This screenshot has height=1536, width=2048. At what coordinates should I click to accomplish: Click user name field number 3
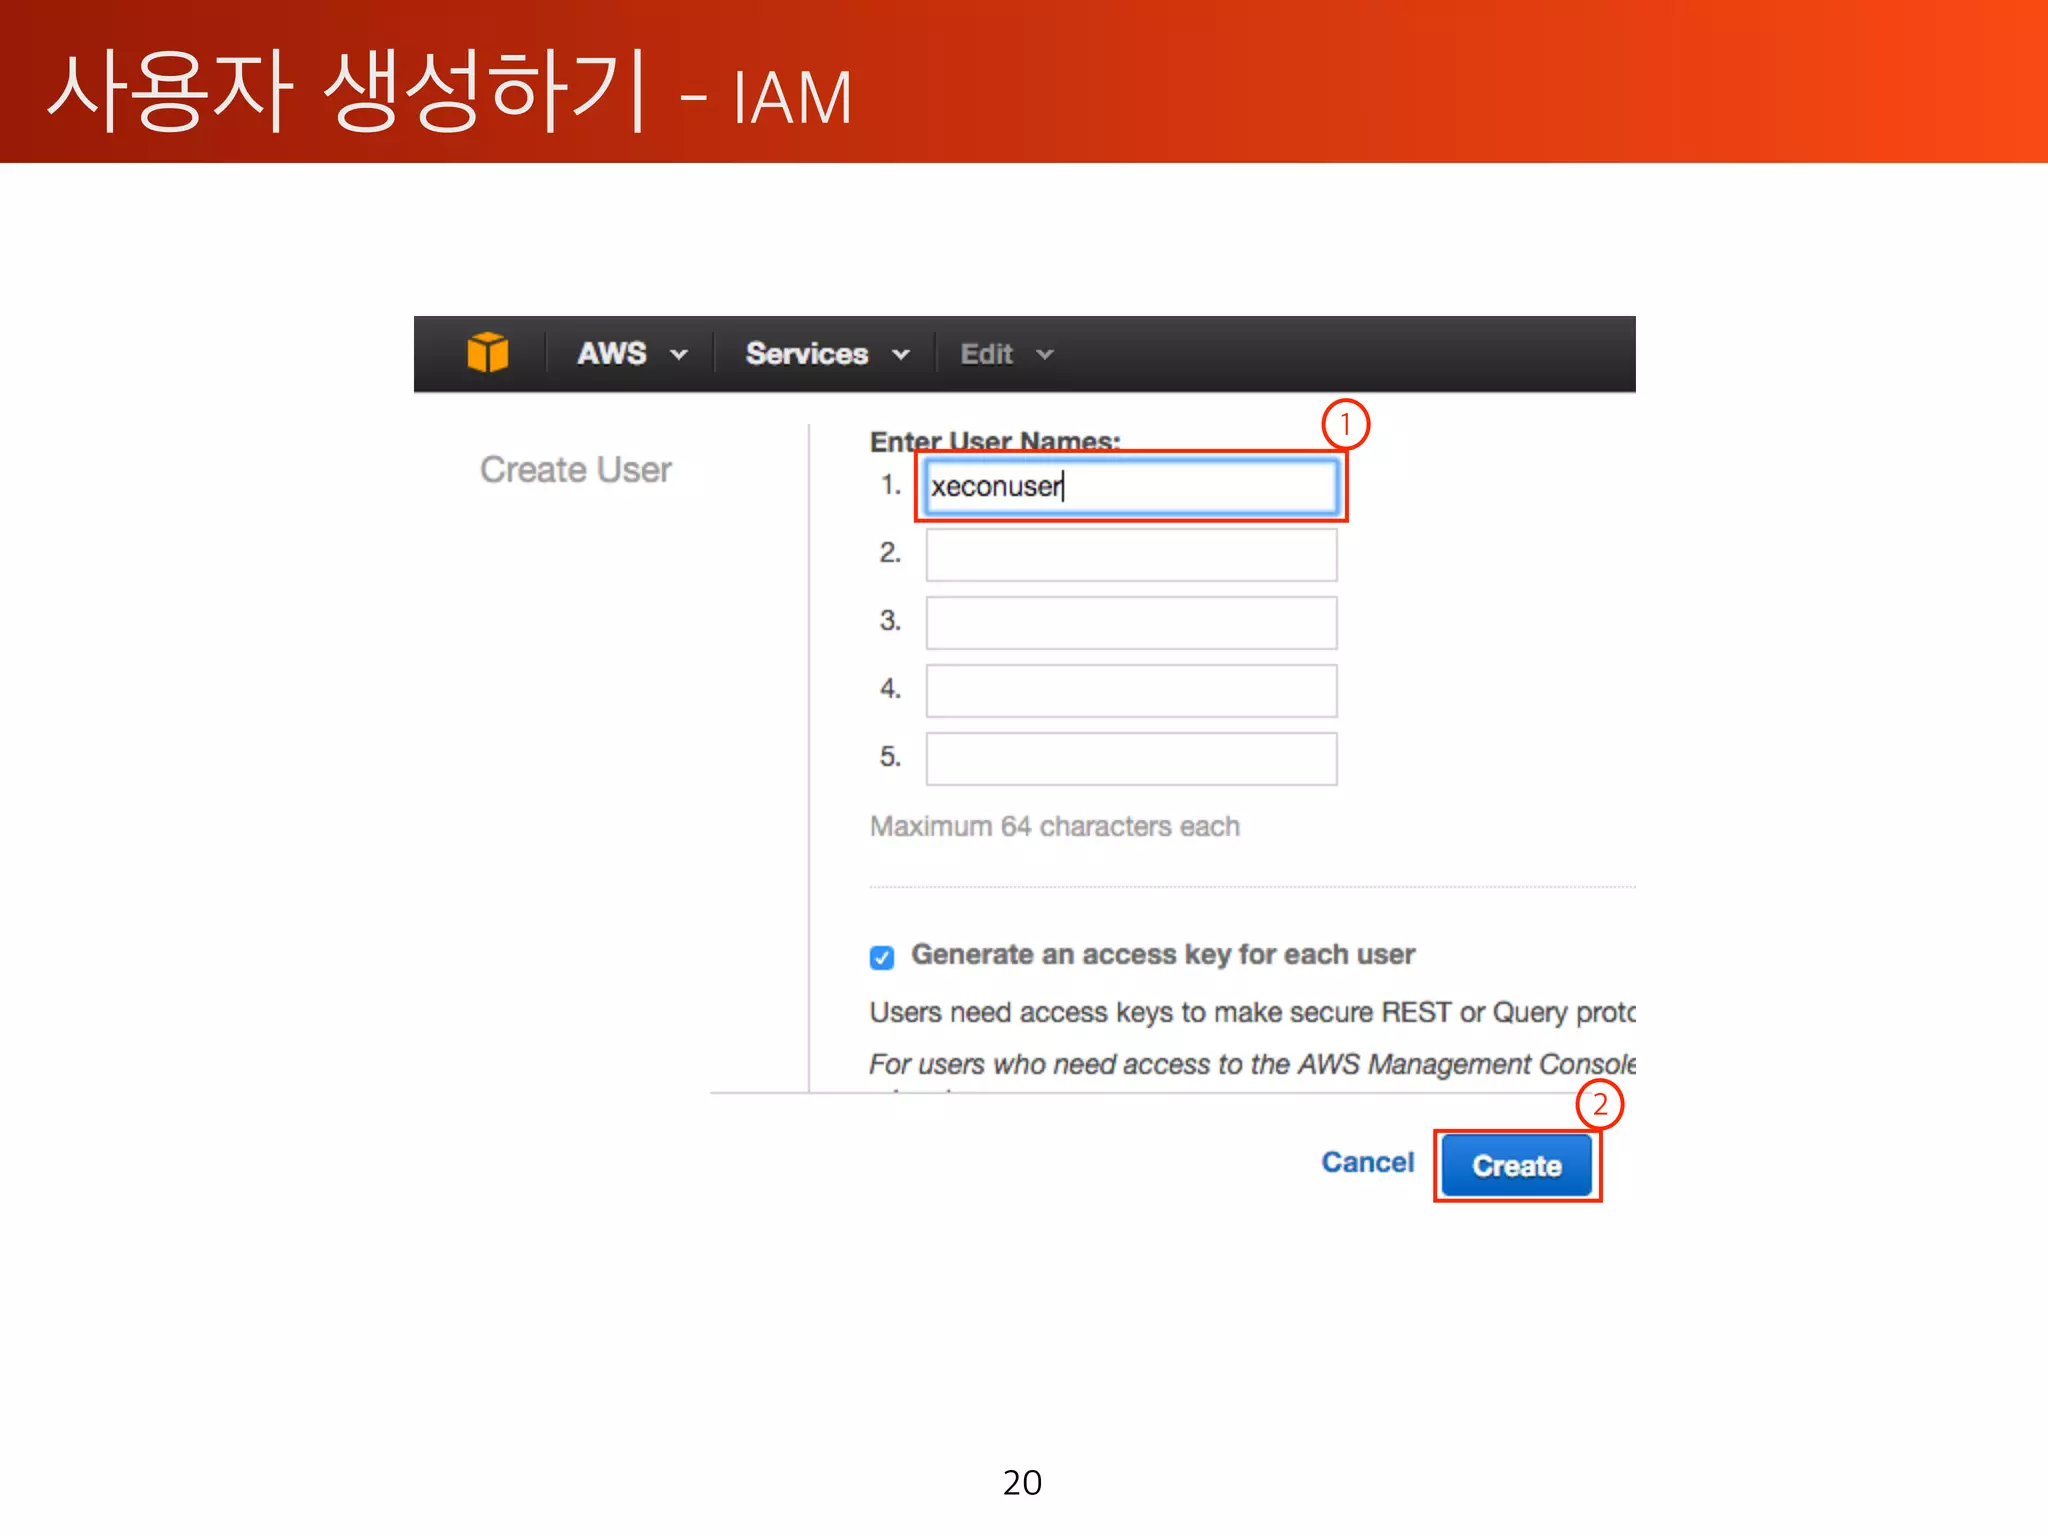[x=1131, y=622]
